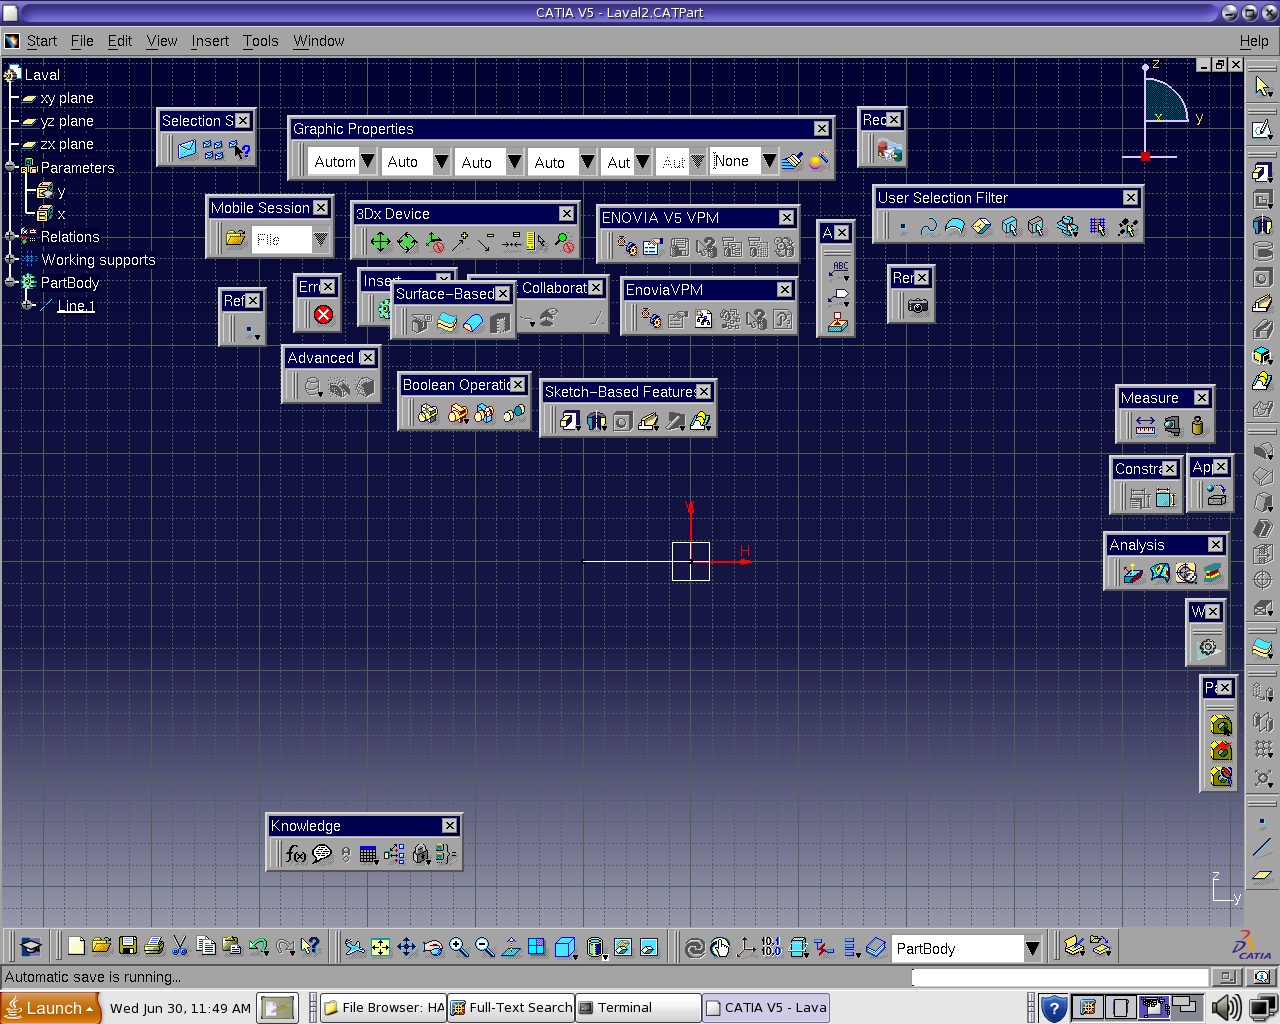Open the PartBody combo box dropdown arrow
Viewport: 1280px width, 1024px height.
1033,948
